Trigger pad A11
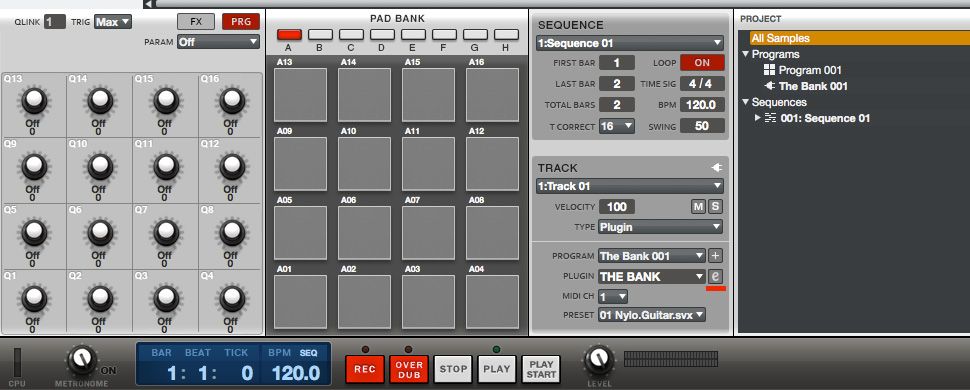 [429, 163]
